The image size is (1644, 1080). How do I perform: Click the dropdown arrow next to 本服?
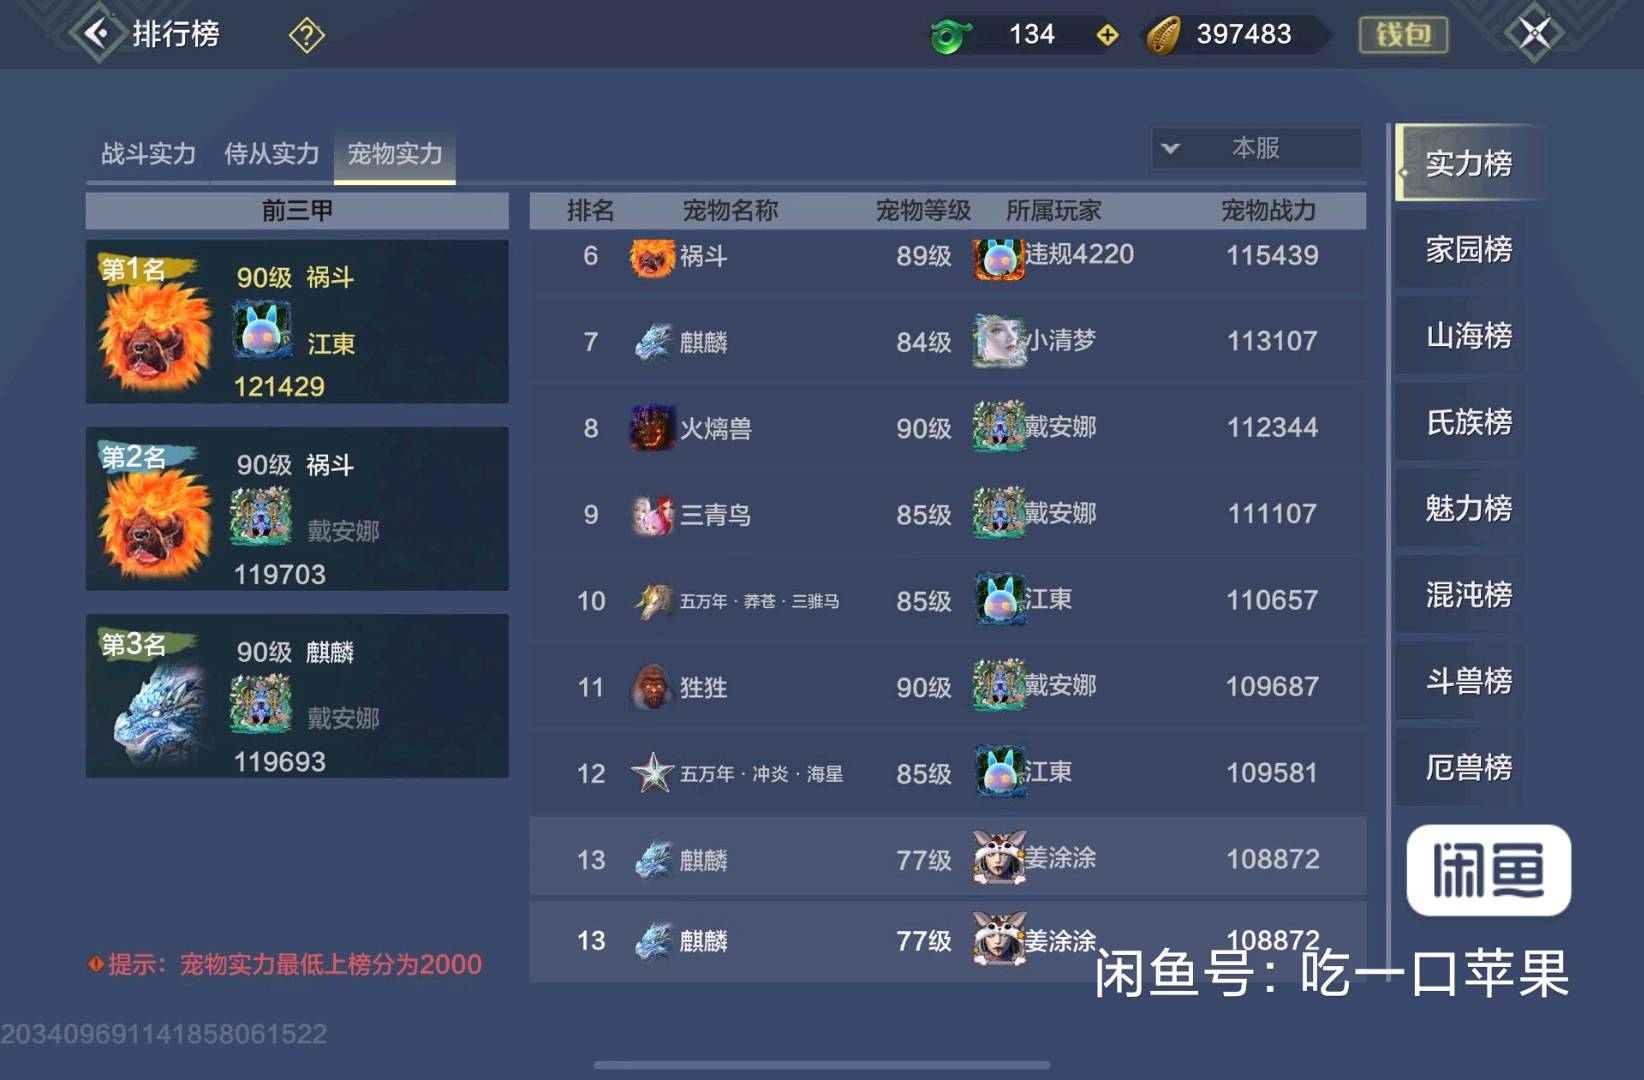click(x=1170, y=149)
